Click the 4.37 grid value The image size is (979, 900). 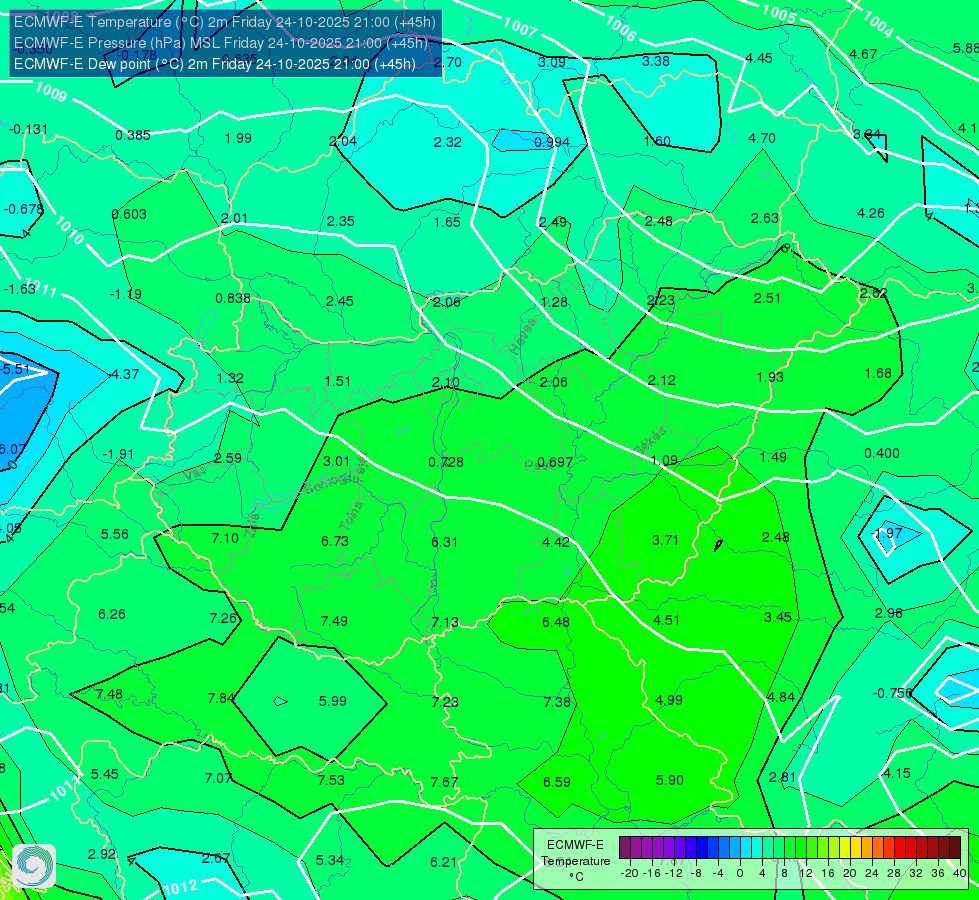(x=125, y=374)
